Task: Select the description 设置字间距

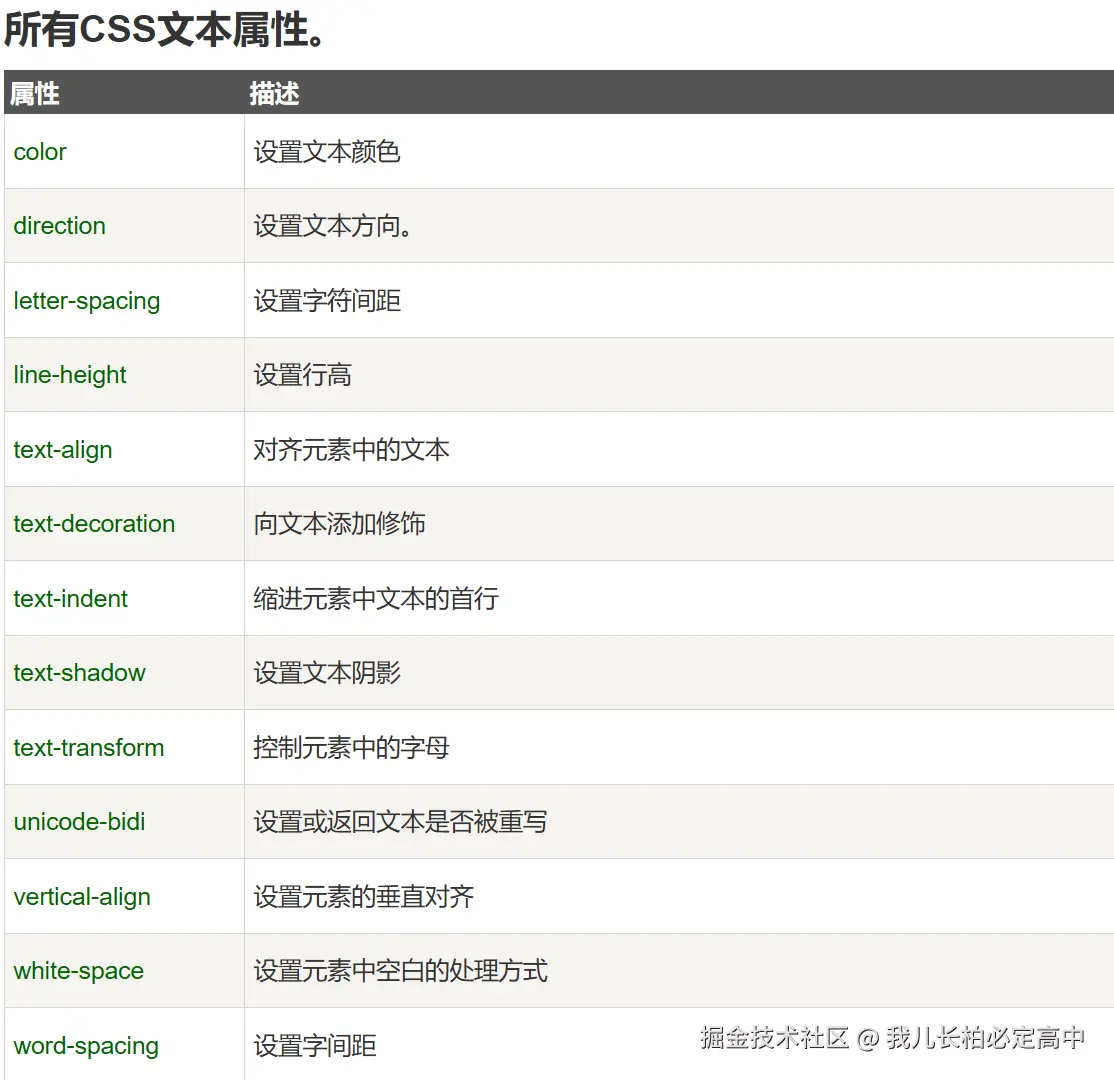Action: (315, 1047)
